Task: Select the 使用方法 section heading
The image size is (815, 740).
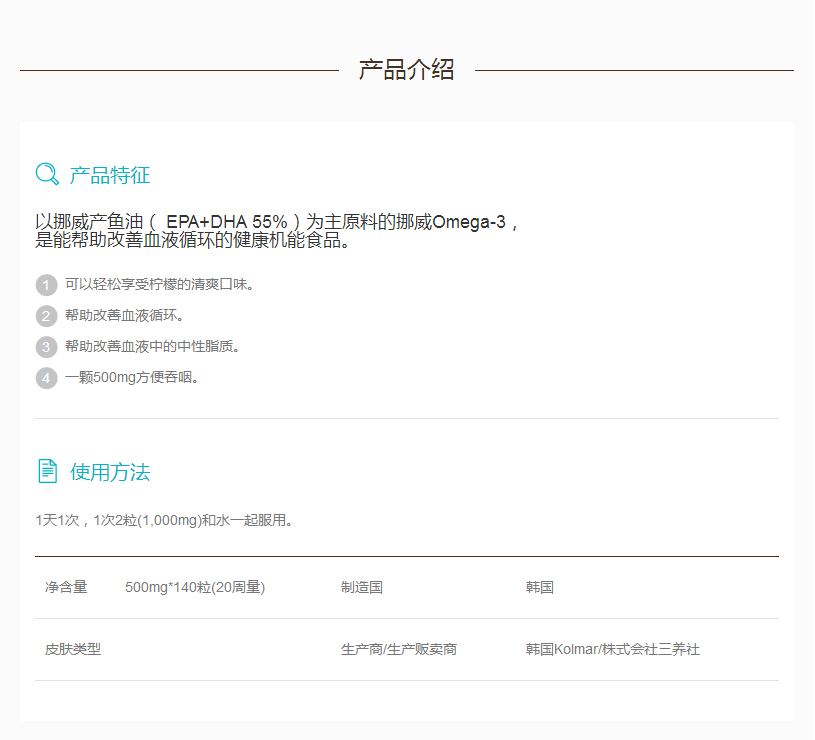Action: pos(110,472)
